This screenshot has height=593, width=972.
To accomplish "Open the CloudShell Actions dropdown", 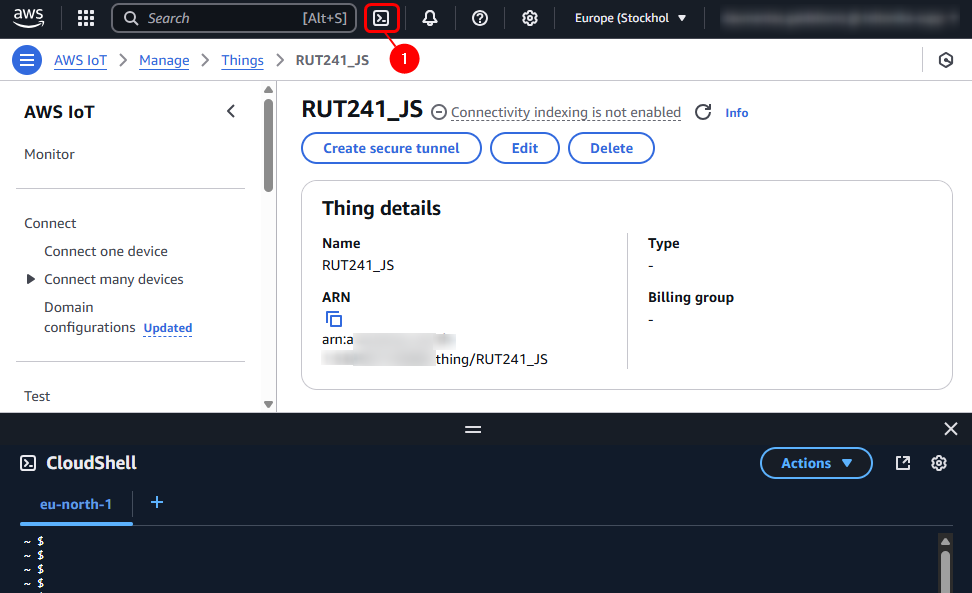I will pyautogui.click(x=816, y=463).
